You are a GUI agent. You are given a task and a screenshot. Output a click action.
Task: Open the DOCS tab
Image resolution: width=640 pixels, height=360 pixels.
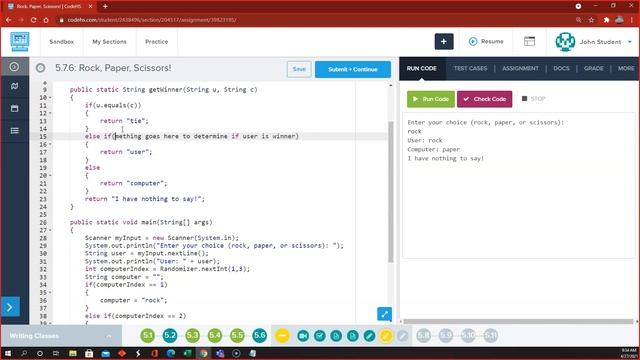pos(561,68)
